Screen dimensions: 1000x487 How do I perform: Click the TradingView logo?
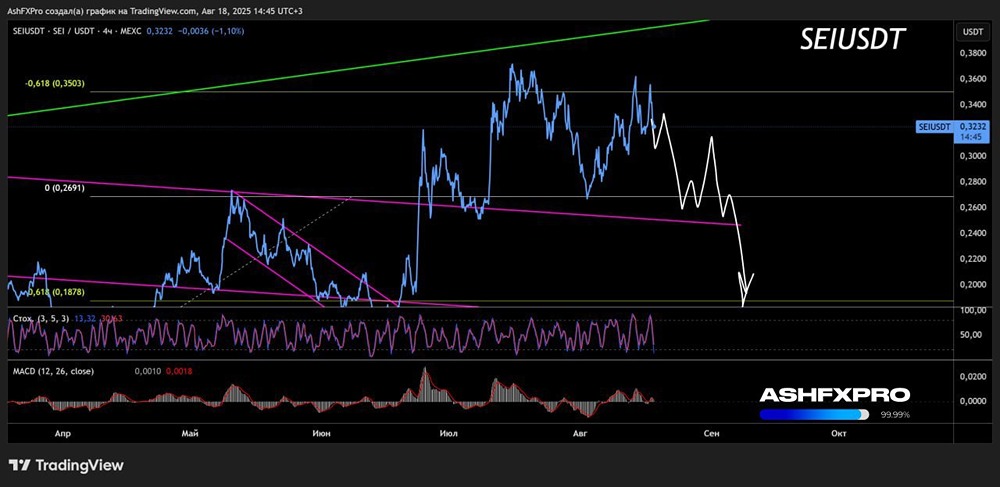66,465
